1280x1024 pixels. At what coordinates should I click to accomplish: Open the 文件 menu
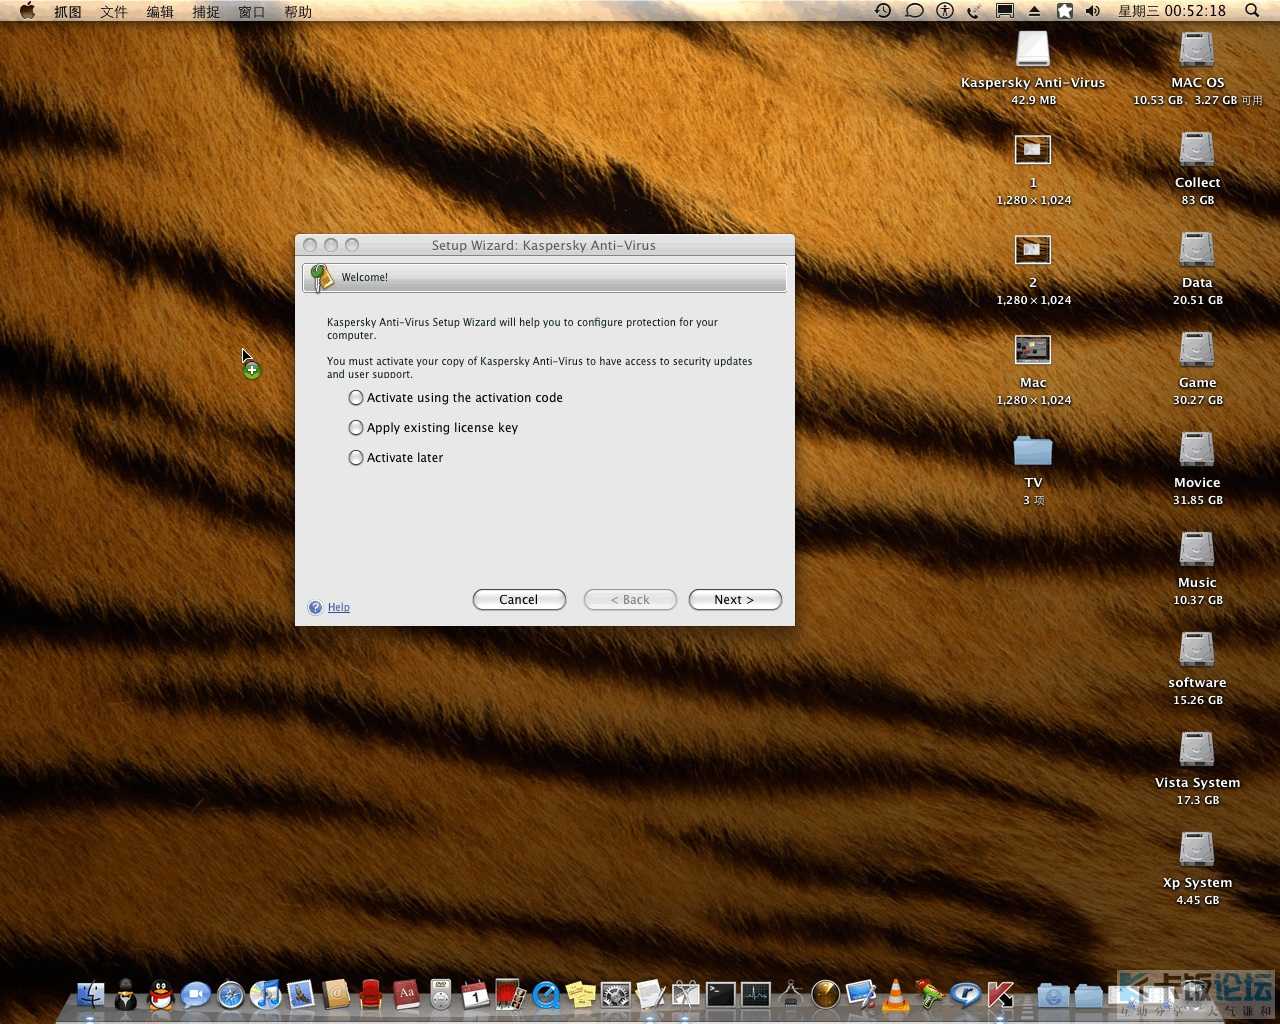click(114, 11)
